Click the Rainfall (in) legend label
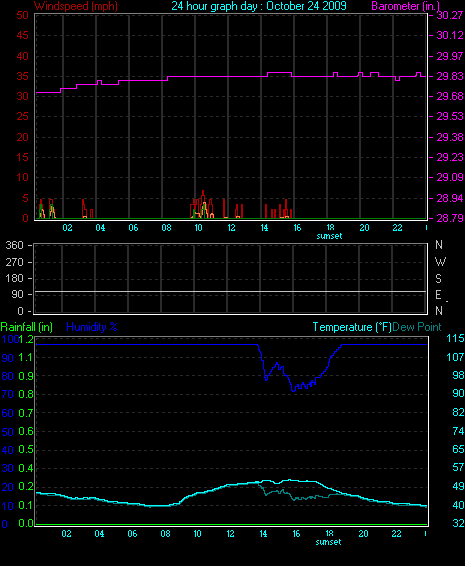The height and width of the screenshot is (566, 465). pyautogui.click(x=27, y=327)
